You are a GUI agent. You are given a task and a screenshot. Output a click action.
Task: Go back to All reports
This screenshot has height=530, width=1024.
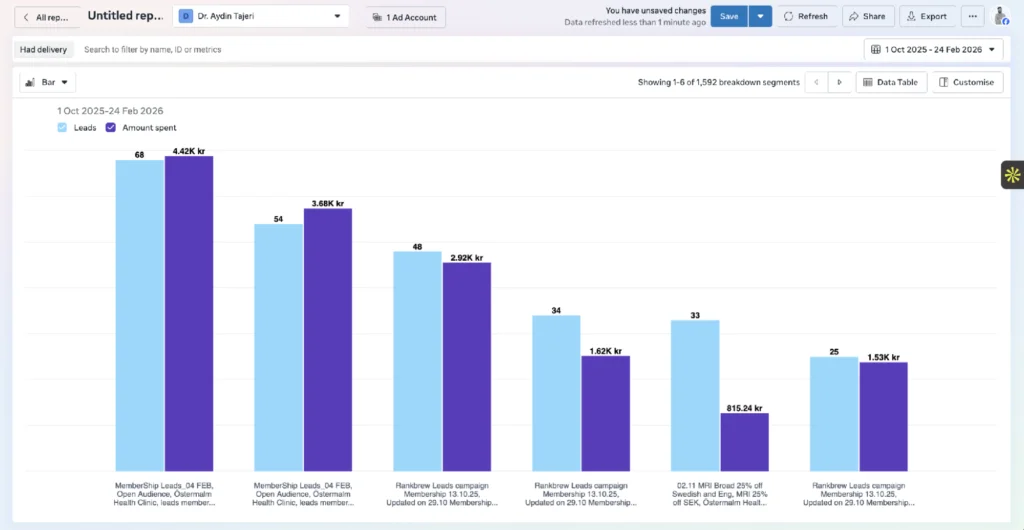(47, 17)
